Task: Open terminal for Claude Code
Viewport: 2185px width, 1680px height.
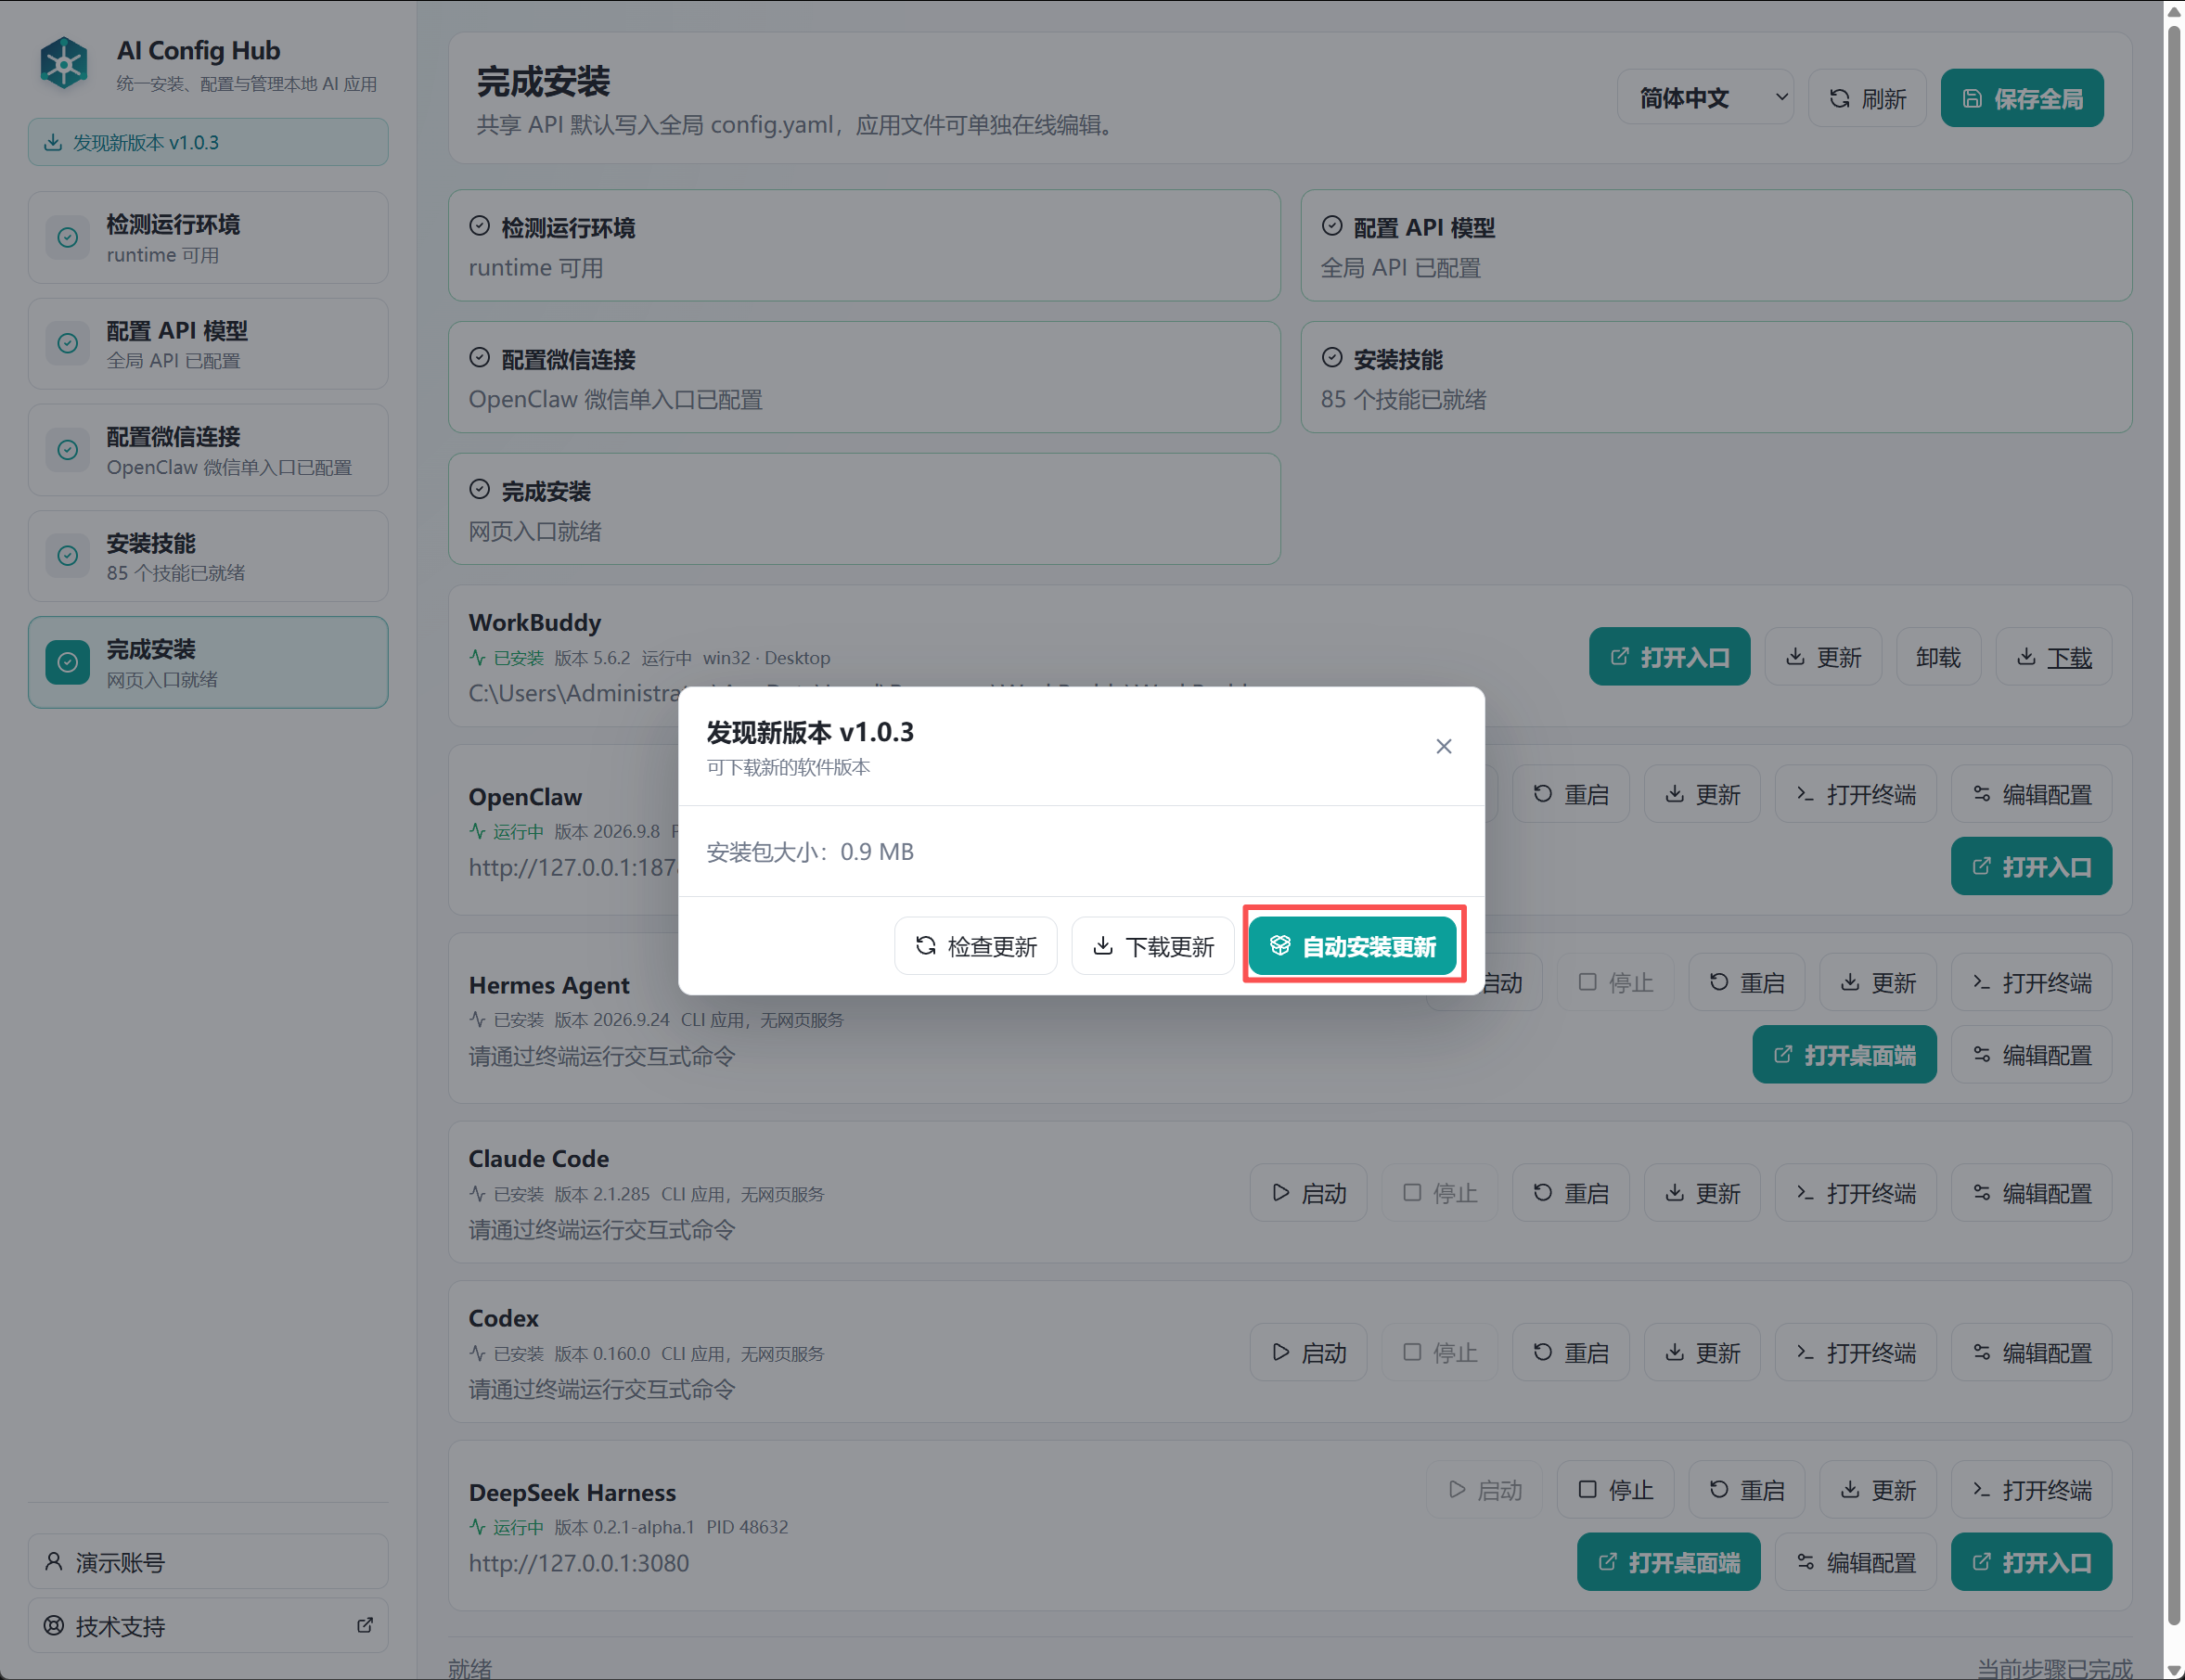Action: click(x=1855, y=1192)
